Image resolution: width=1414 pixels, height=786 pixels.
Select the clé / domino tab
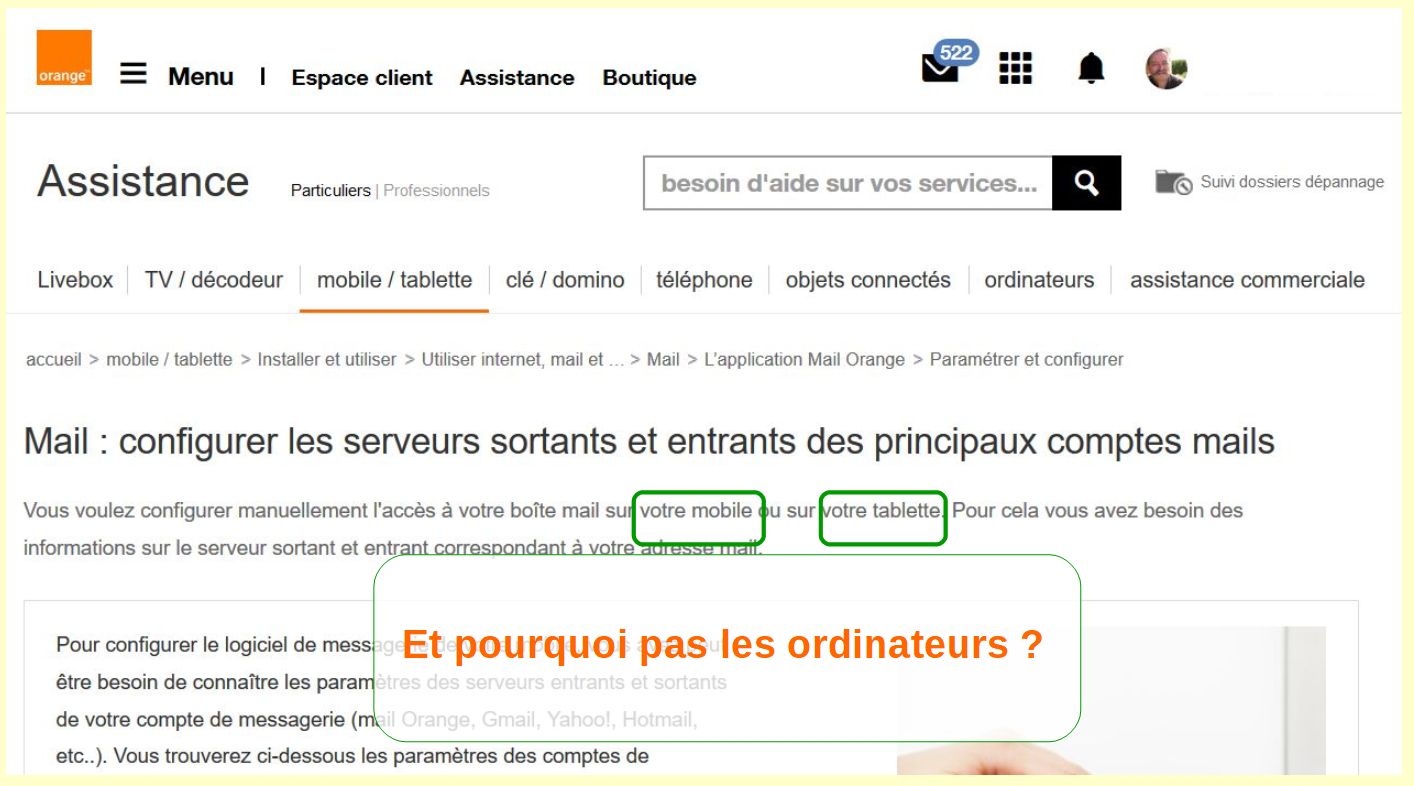tap(565, 280)
